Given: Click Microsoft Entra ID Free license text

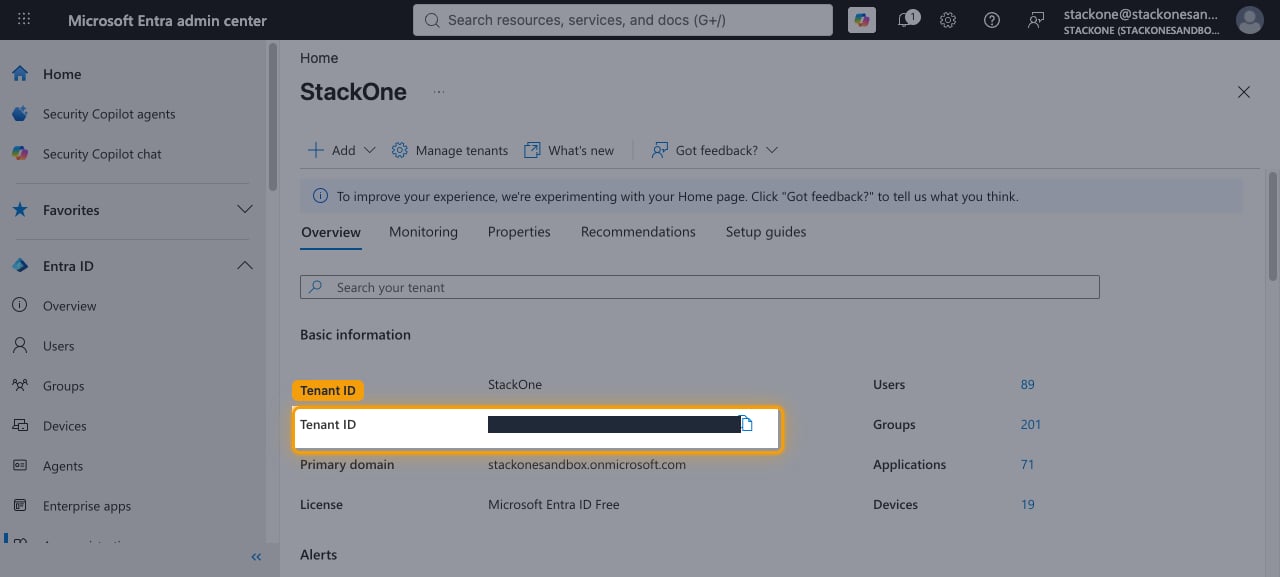Looking at the screenshot, I should coord(554,505).
